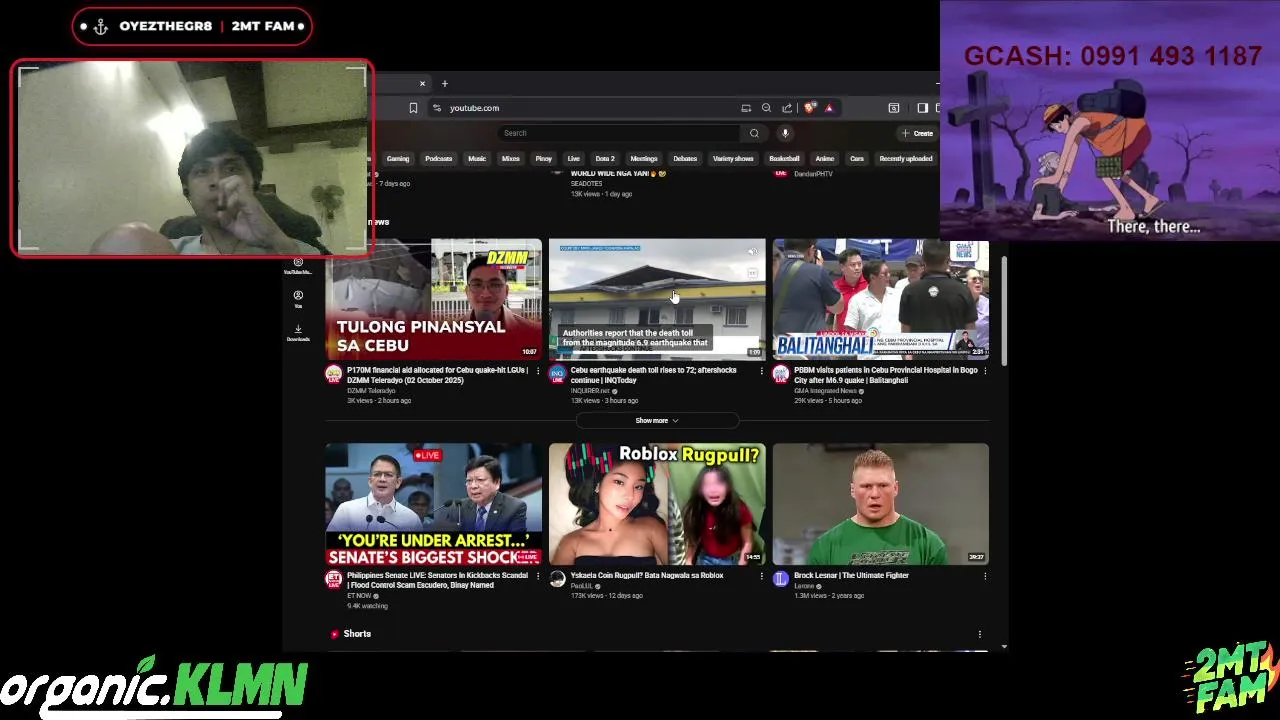Open the INQUIRER.net channel avatar
The width and height of the screenshot is (1280, 720).
(558, 374)
